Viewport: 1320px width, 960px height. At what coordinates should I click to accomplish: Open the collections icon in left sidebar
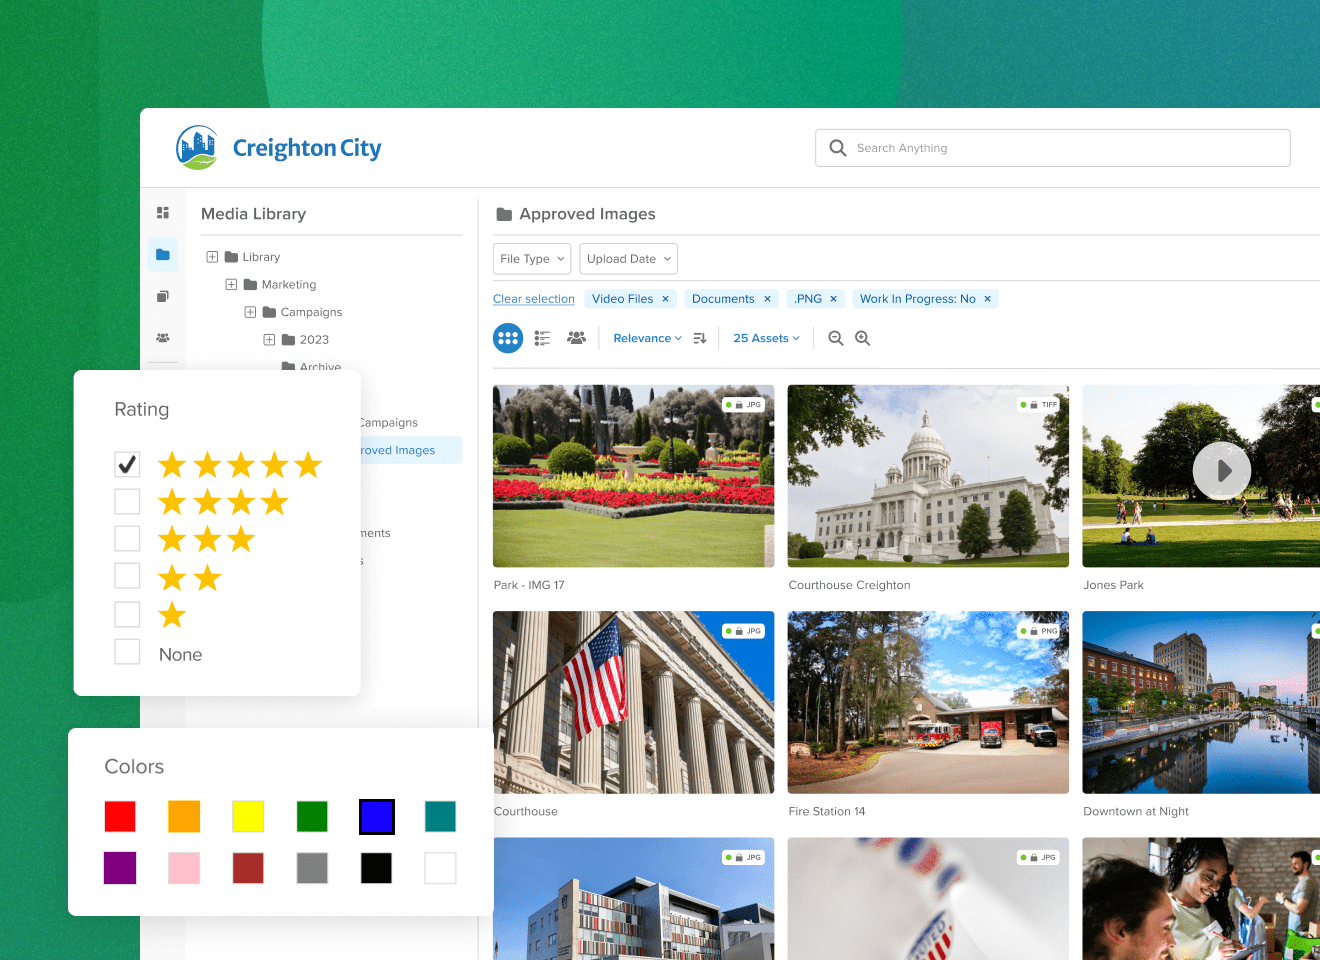pyautogui.click(x=163, y=296)
